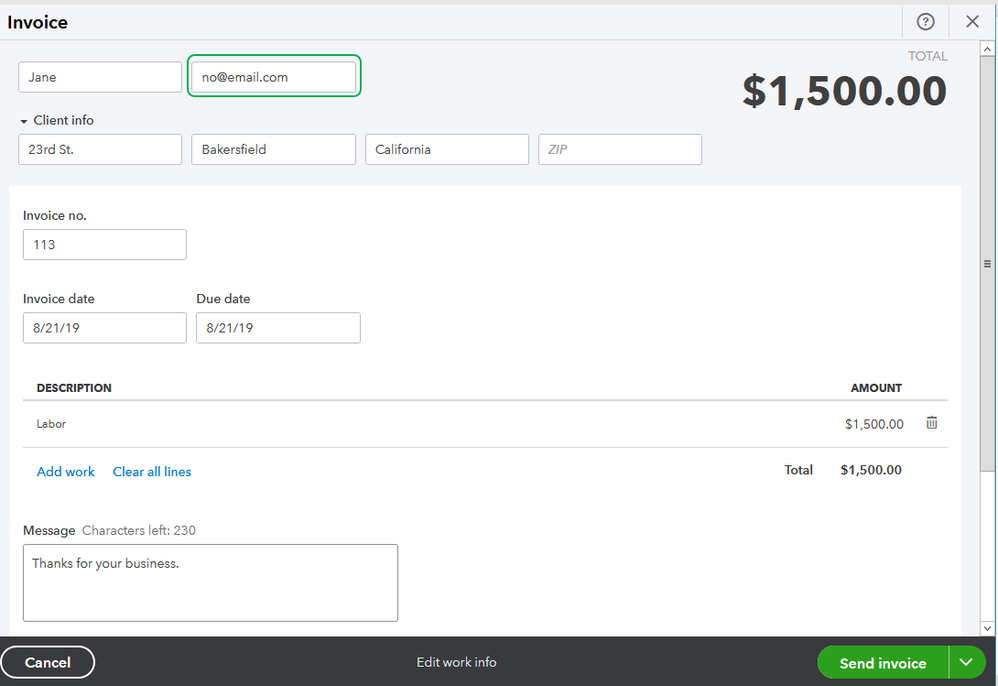Cancel the invoice
The image size is (998, 686).
point(48,662)
